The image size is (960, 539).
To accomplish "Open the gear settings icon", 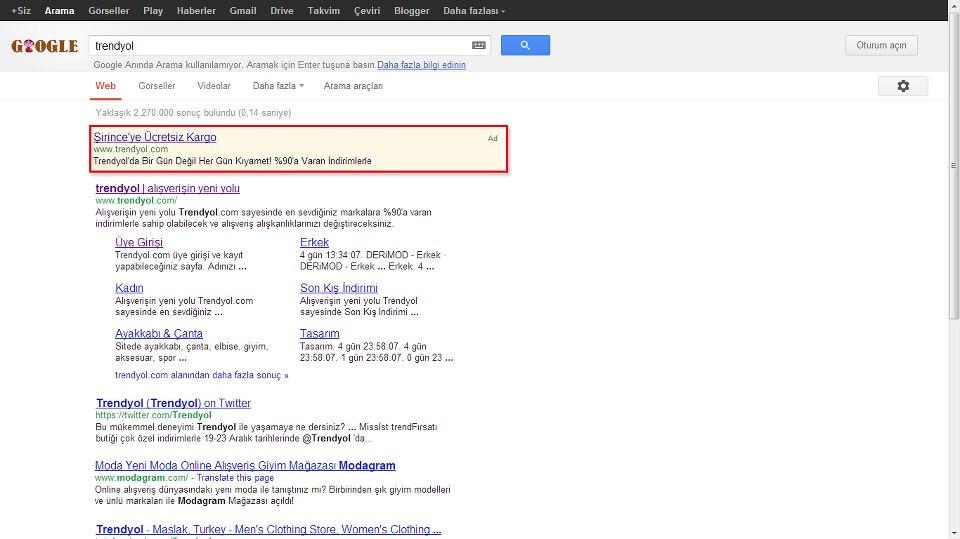I will click(903, 86).
